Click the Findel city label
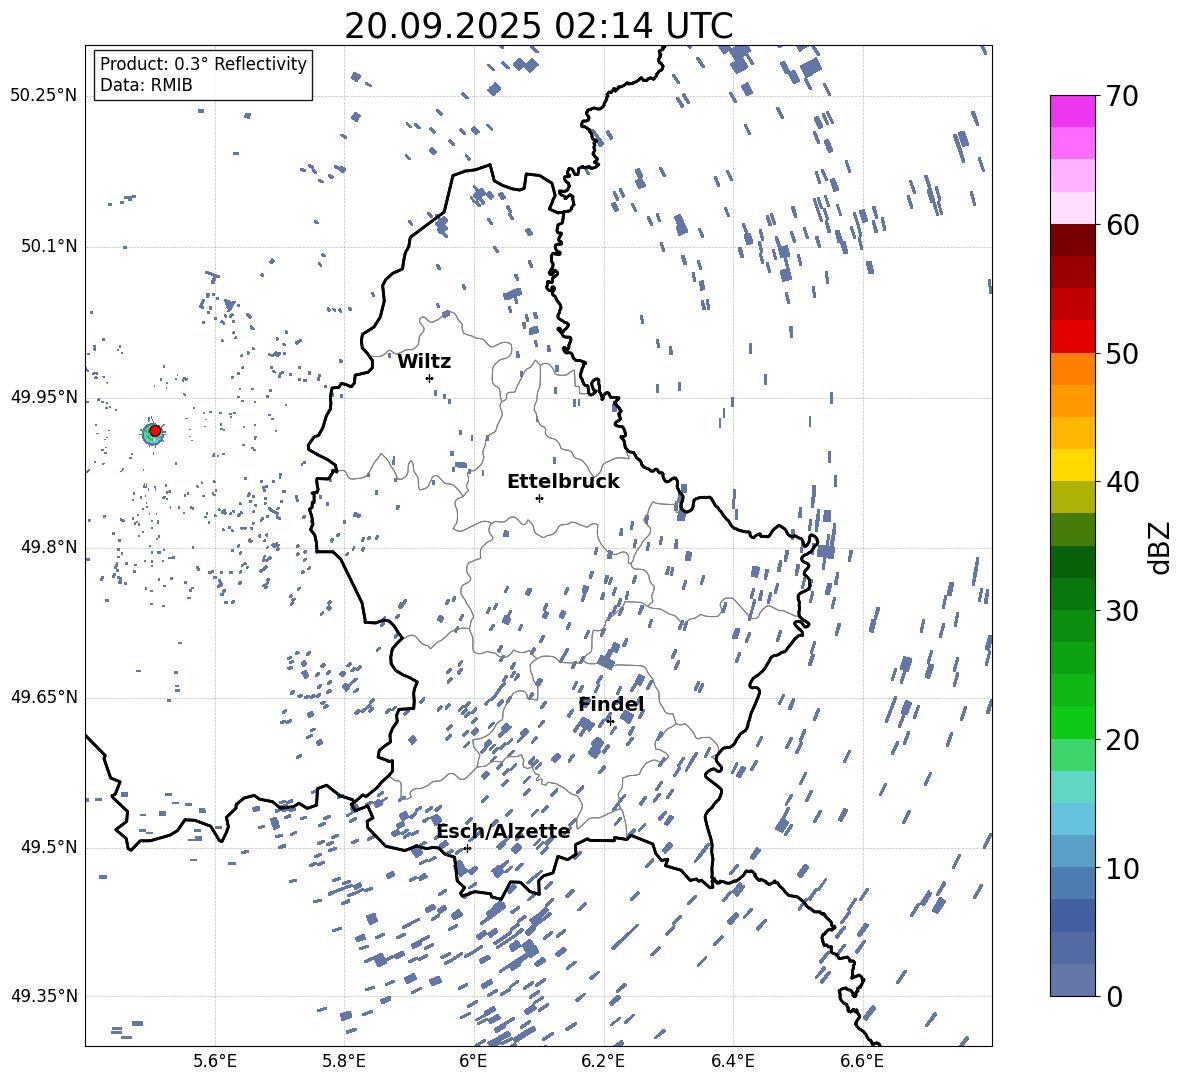This screenshot has height=1081, width=1184. pos(611,704)
